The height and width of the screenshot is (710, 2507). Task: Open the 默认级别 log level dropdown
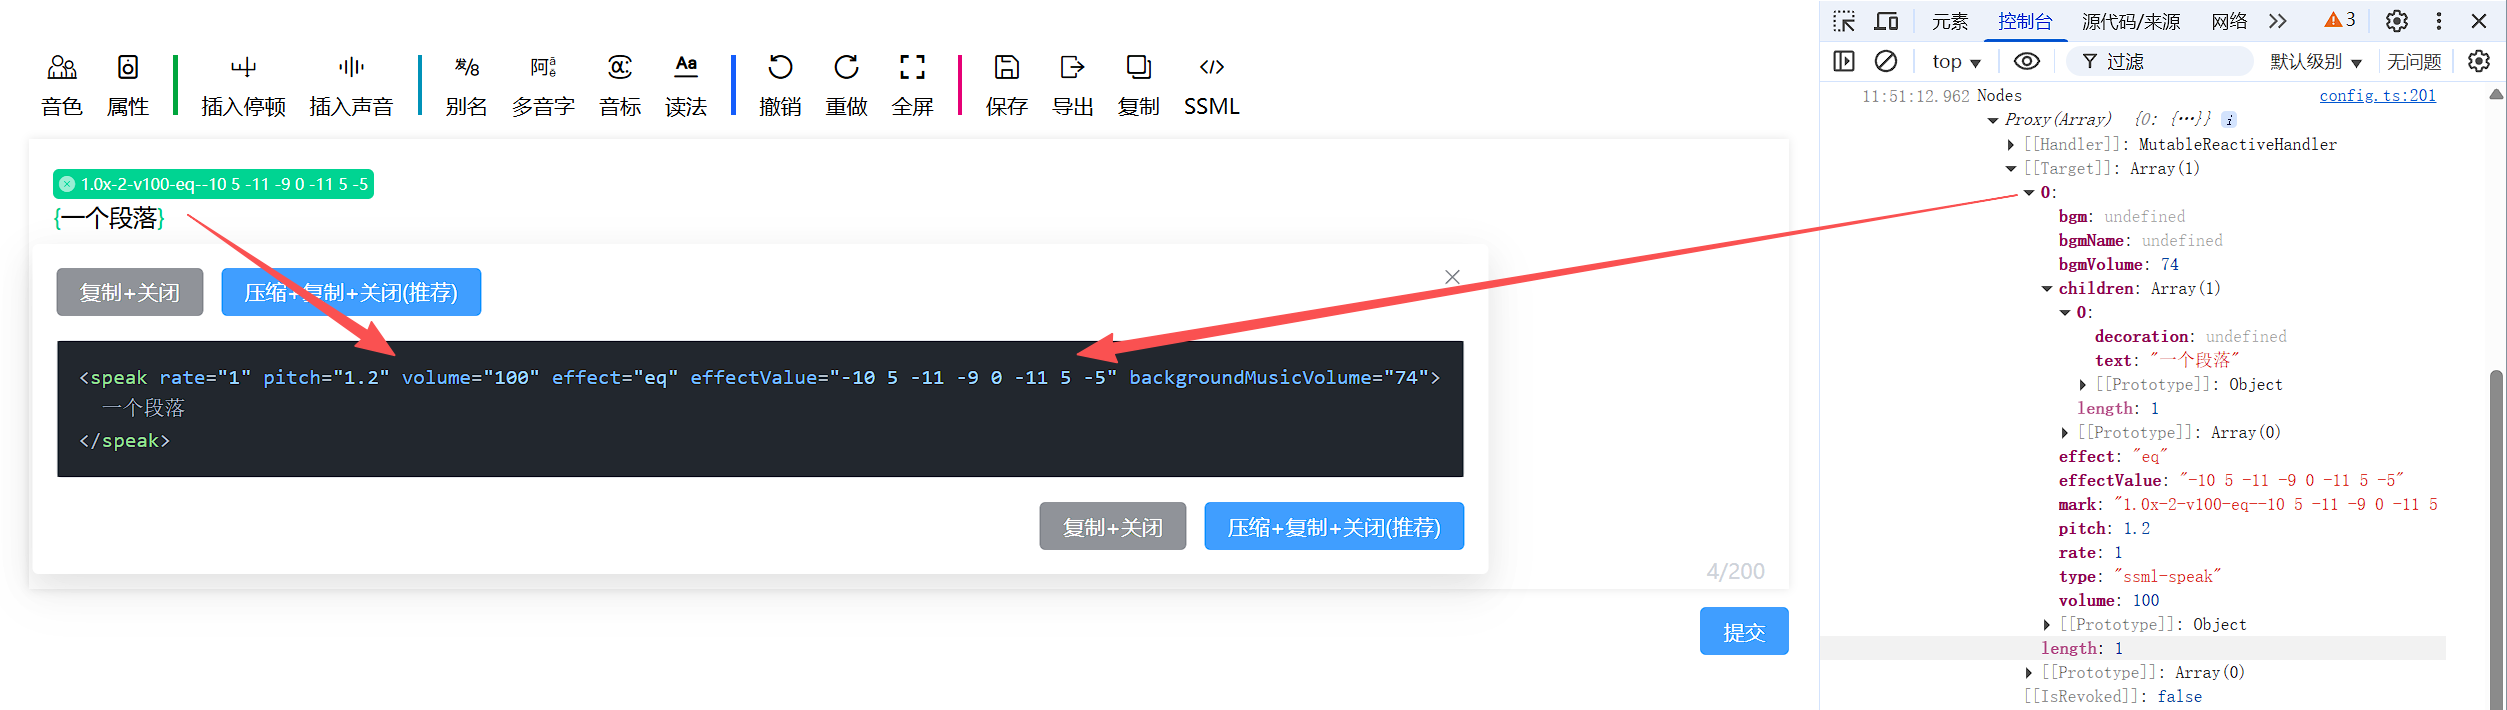2315,62
